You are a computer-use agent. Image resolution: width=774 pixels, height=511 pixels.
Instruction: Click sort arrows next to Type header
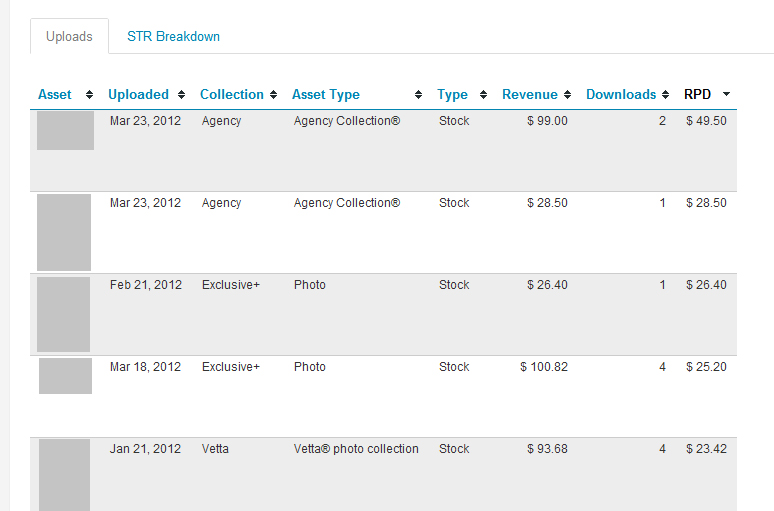point(484,94)
